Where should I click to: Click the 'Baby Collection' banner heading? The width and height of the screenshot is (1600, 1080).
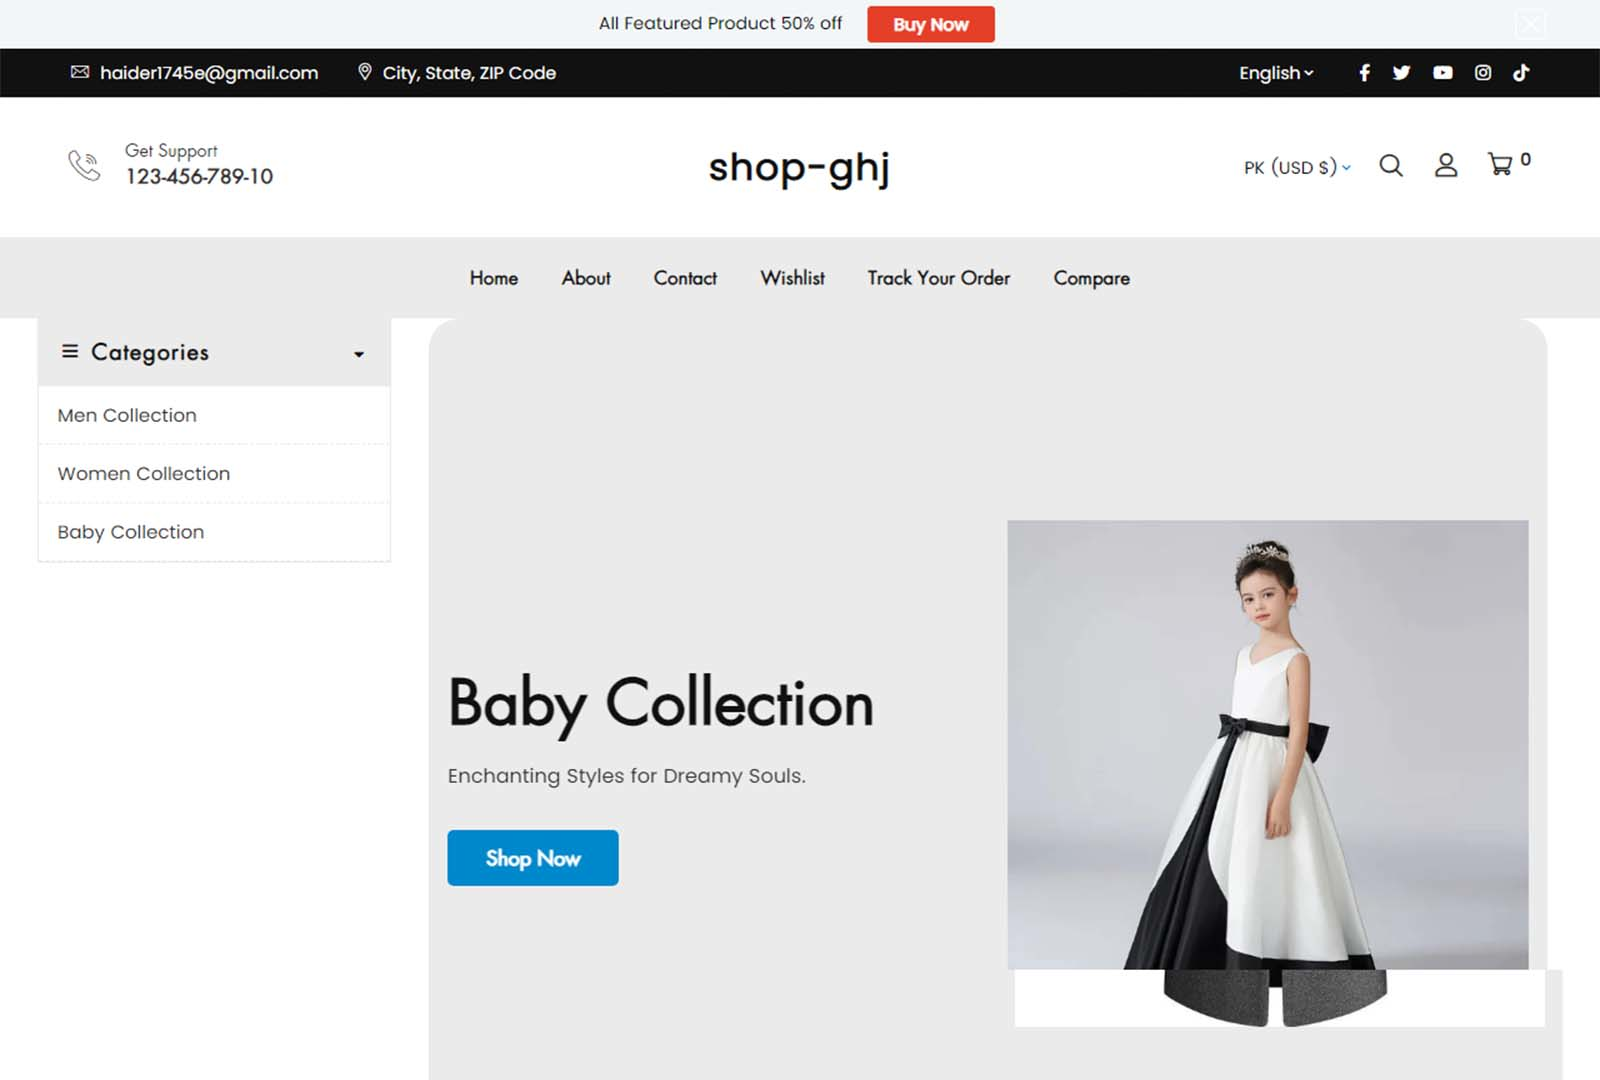point(661,705)
